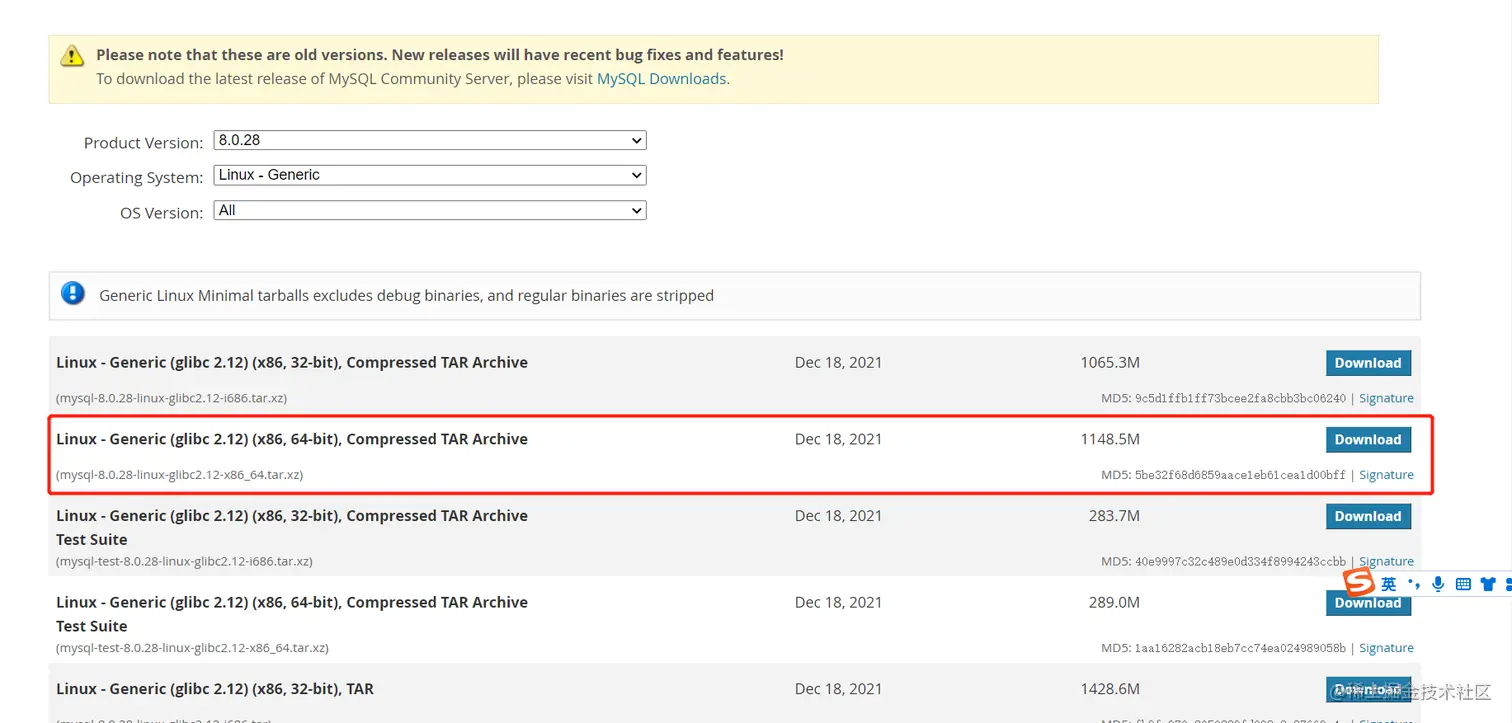Click Signature link for mysql-8.0.28 i686 tar.xz
Image resolution: width=1512 pixels, height=723 pixels.
[x=1386, y=398]
